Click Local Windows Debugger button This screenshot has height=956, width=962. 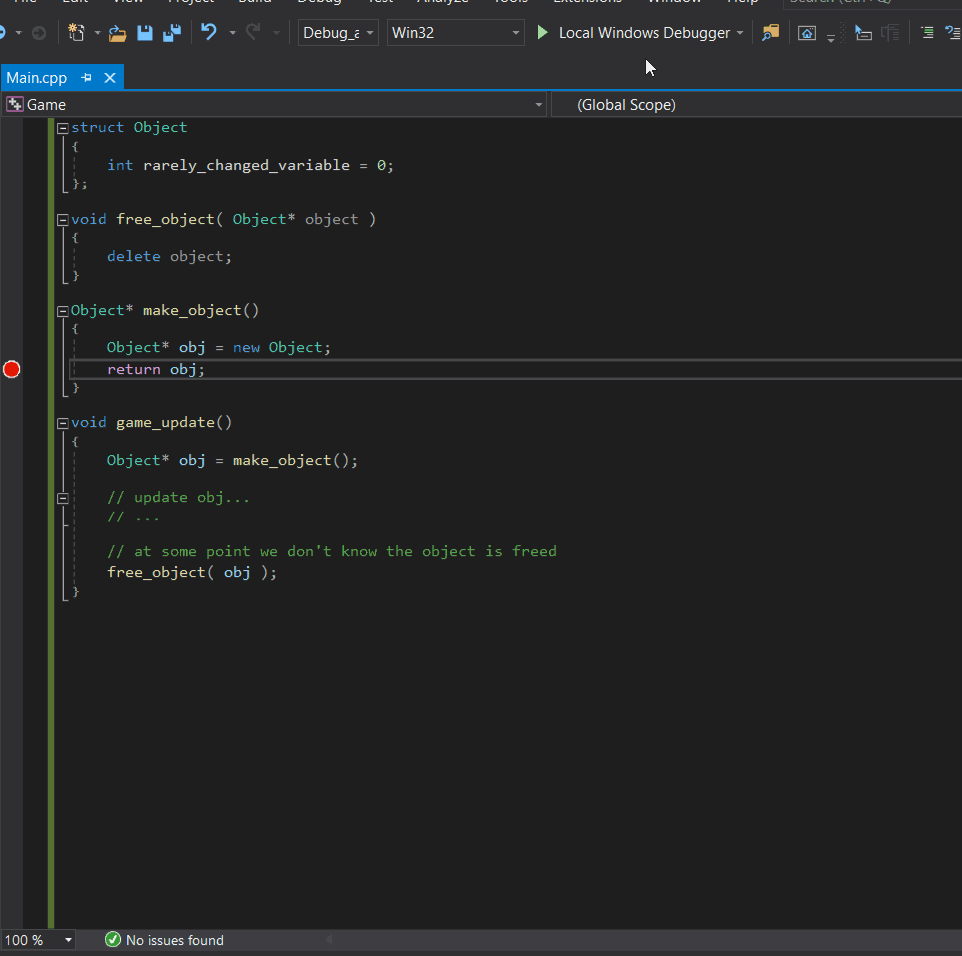[x=644, y=33]
